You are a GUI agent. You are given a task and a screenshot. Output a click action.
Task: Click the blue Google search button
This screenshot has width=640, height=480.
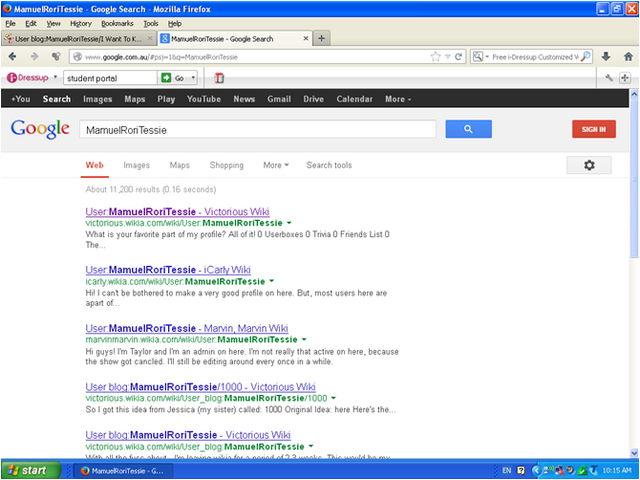tap(469, 129)
